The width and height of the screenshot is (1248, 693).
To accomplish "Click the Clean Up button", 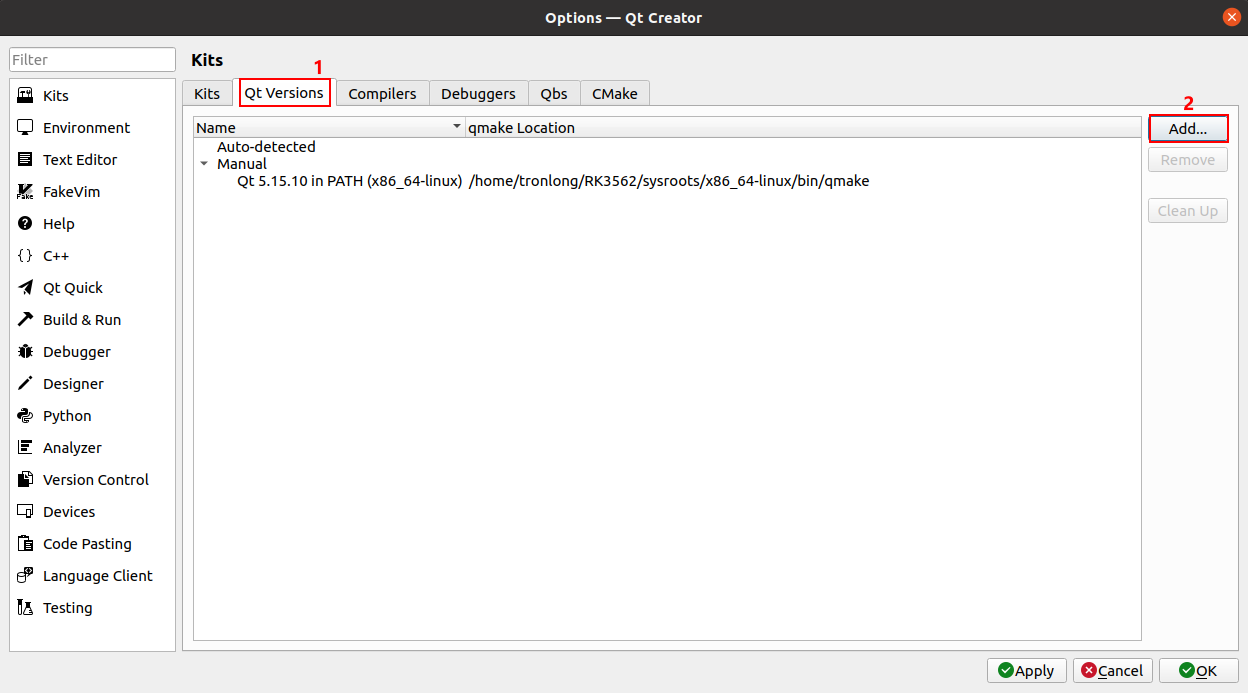I will pos(1188,211).
